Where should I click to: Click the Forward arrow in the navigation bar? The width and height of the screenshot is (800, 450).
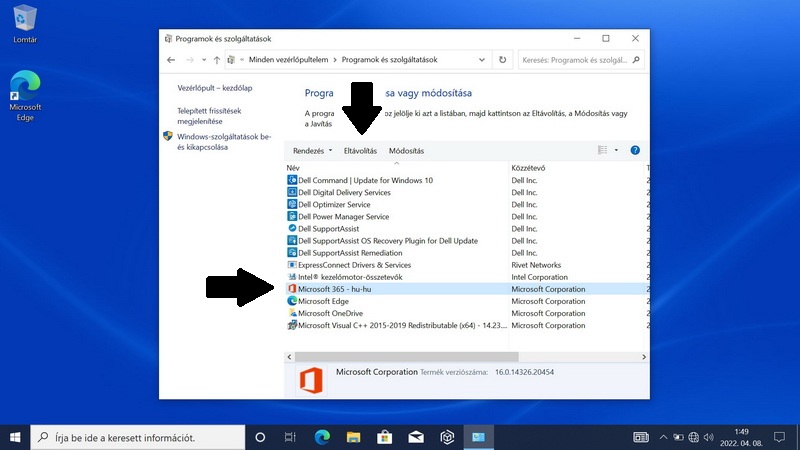pyautogui.click(x=189, y=60)
